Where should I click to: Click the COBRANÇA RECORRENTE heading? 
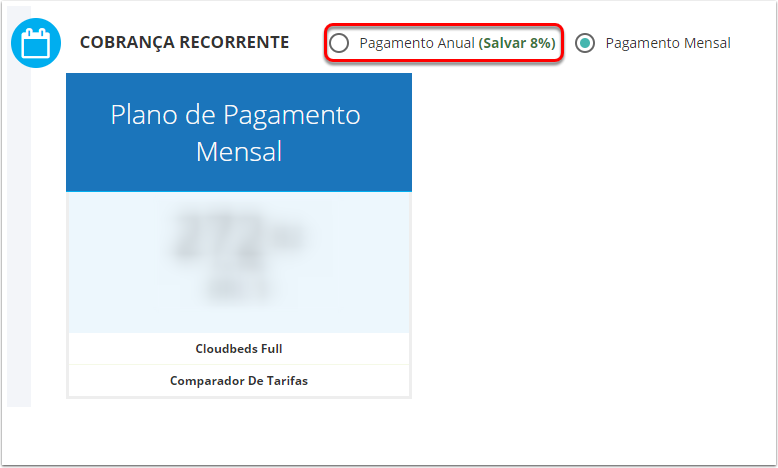point(185,43)
